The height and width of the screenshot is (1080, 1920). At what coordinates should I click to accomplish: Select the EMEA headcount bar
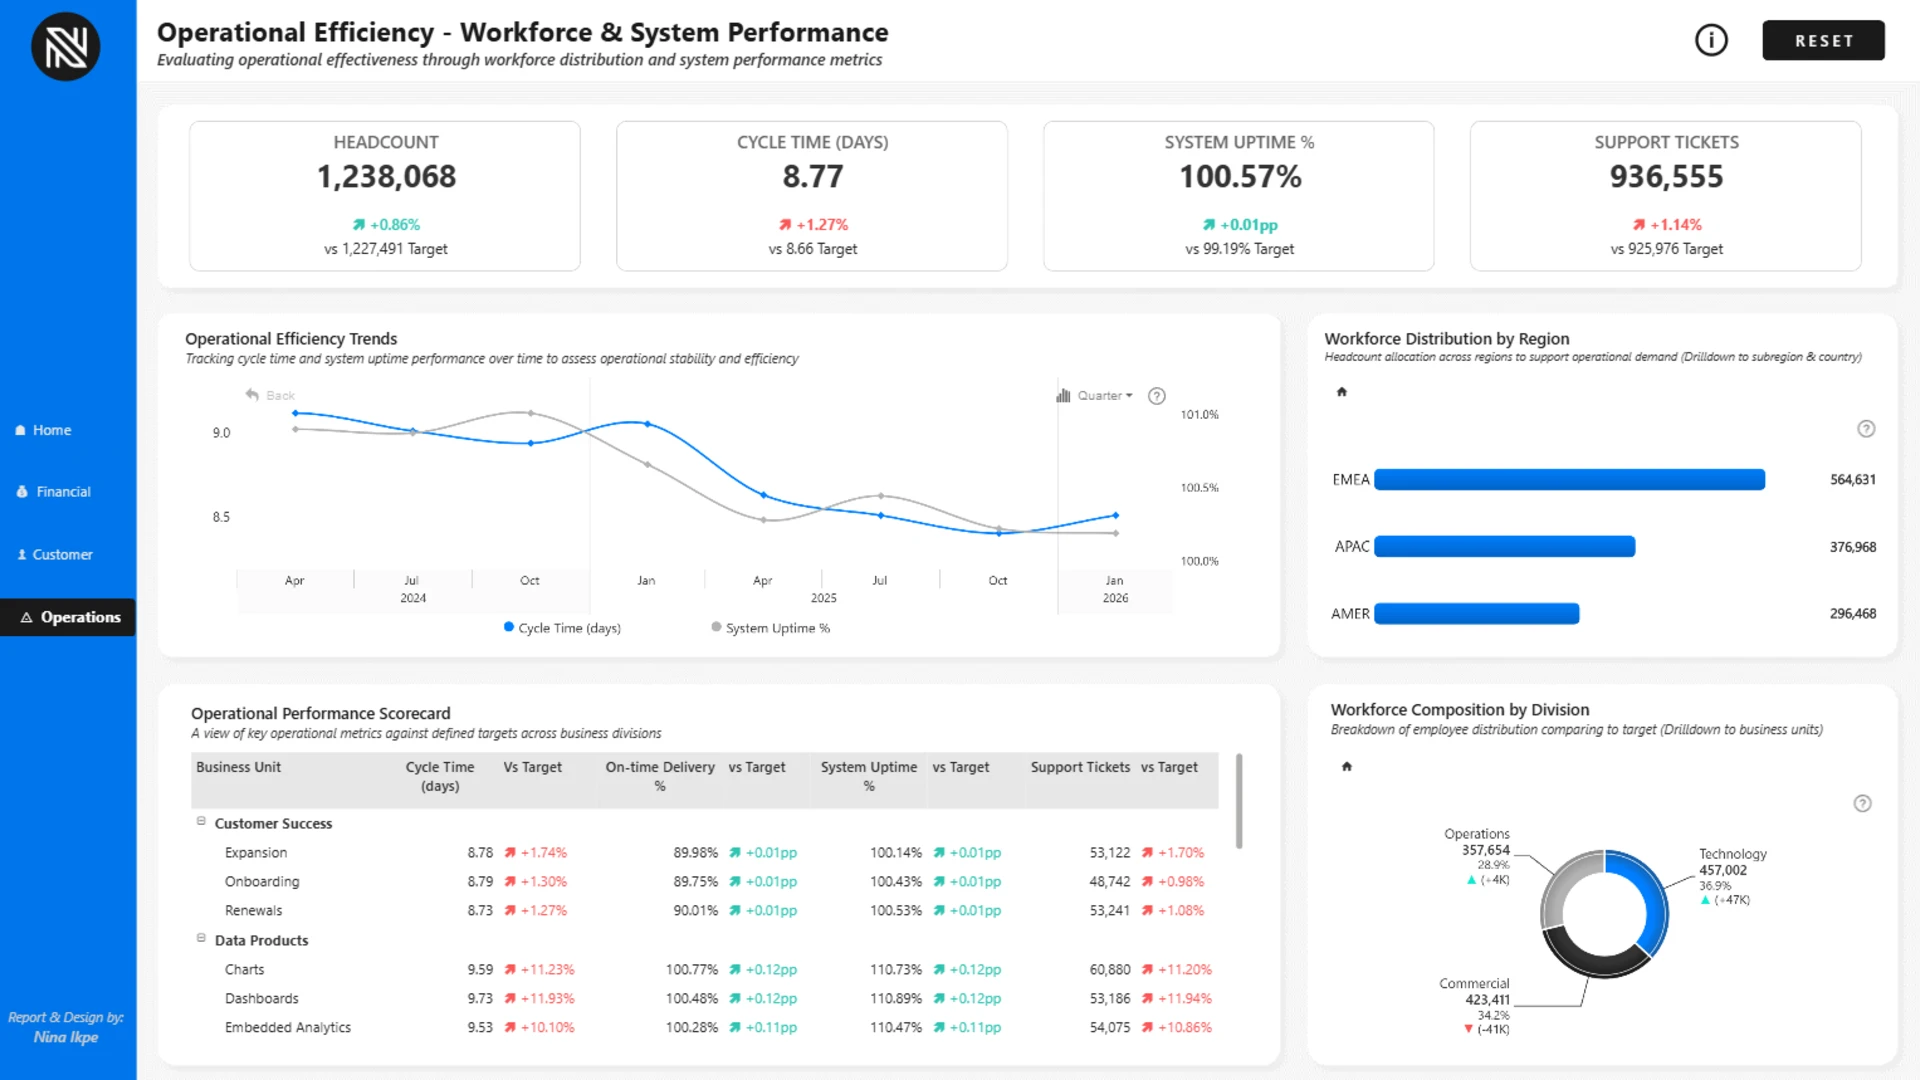1569,480
